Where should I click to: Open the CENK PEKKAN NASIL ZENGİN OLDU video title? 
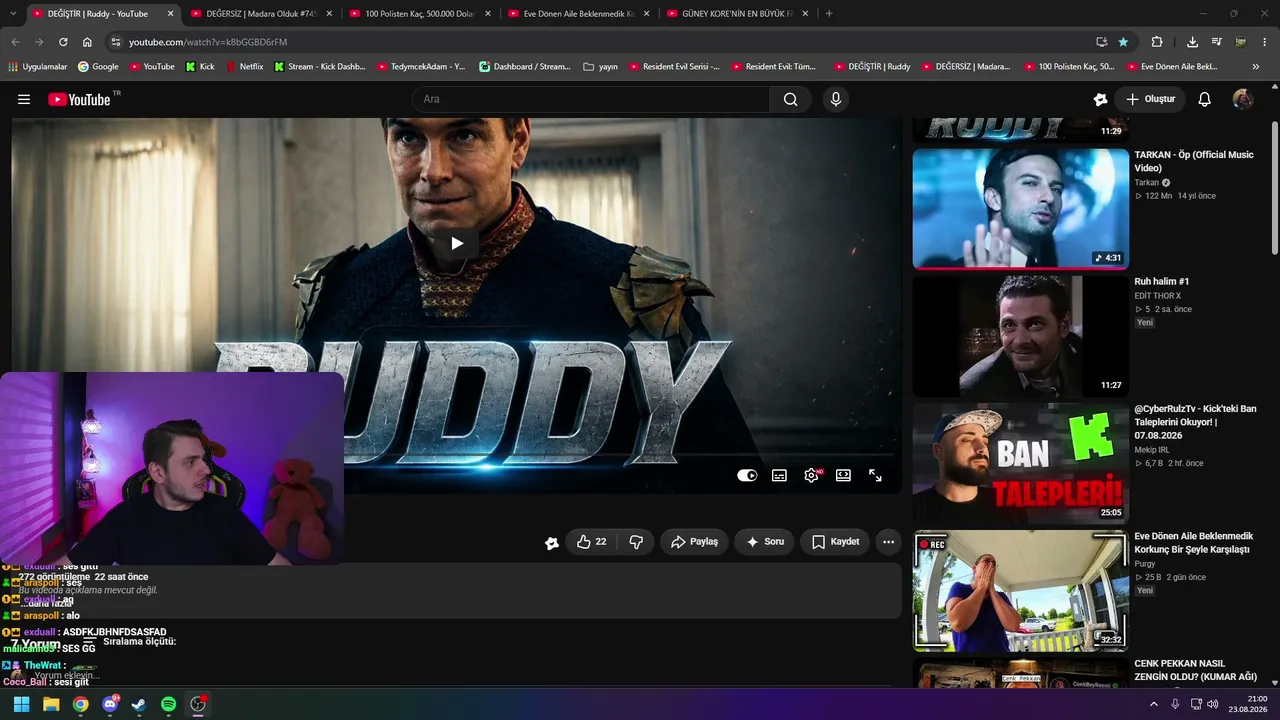tap(1195, 670)
